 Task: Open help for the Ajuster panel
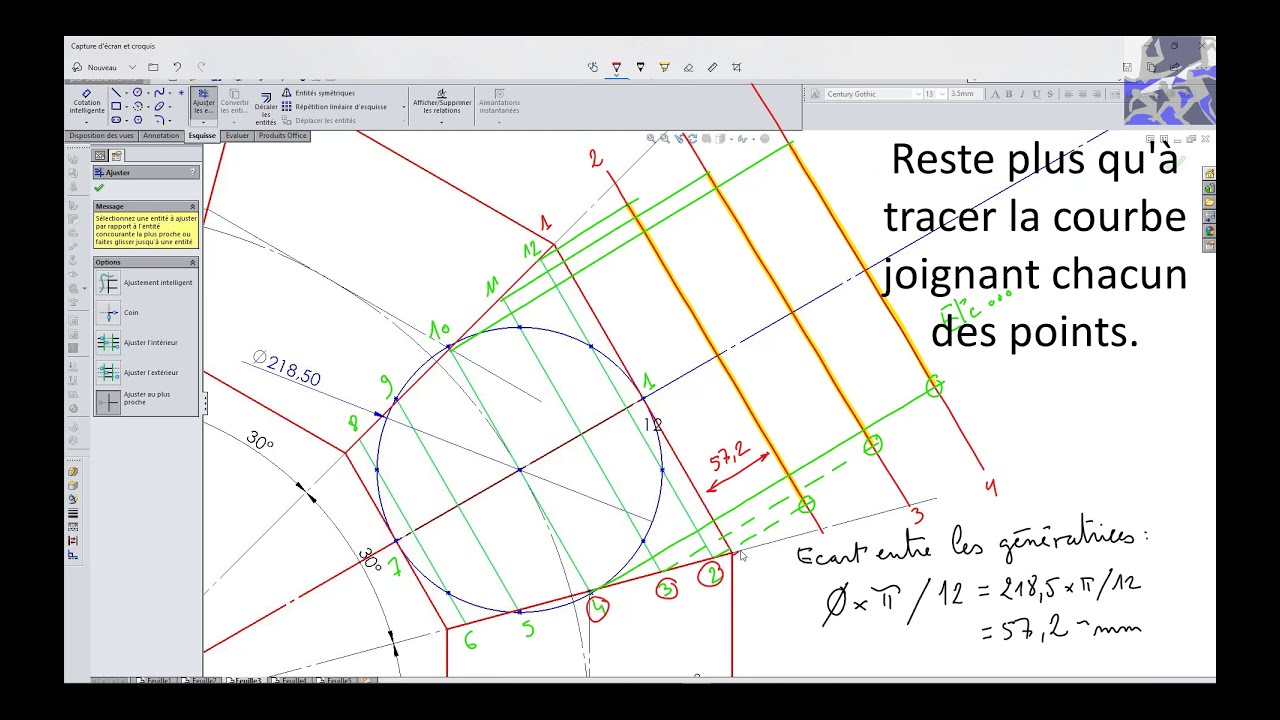point(193,173)
